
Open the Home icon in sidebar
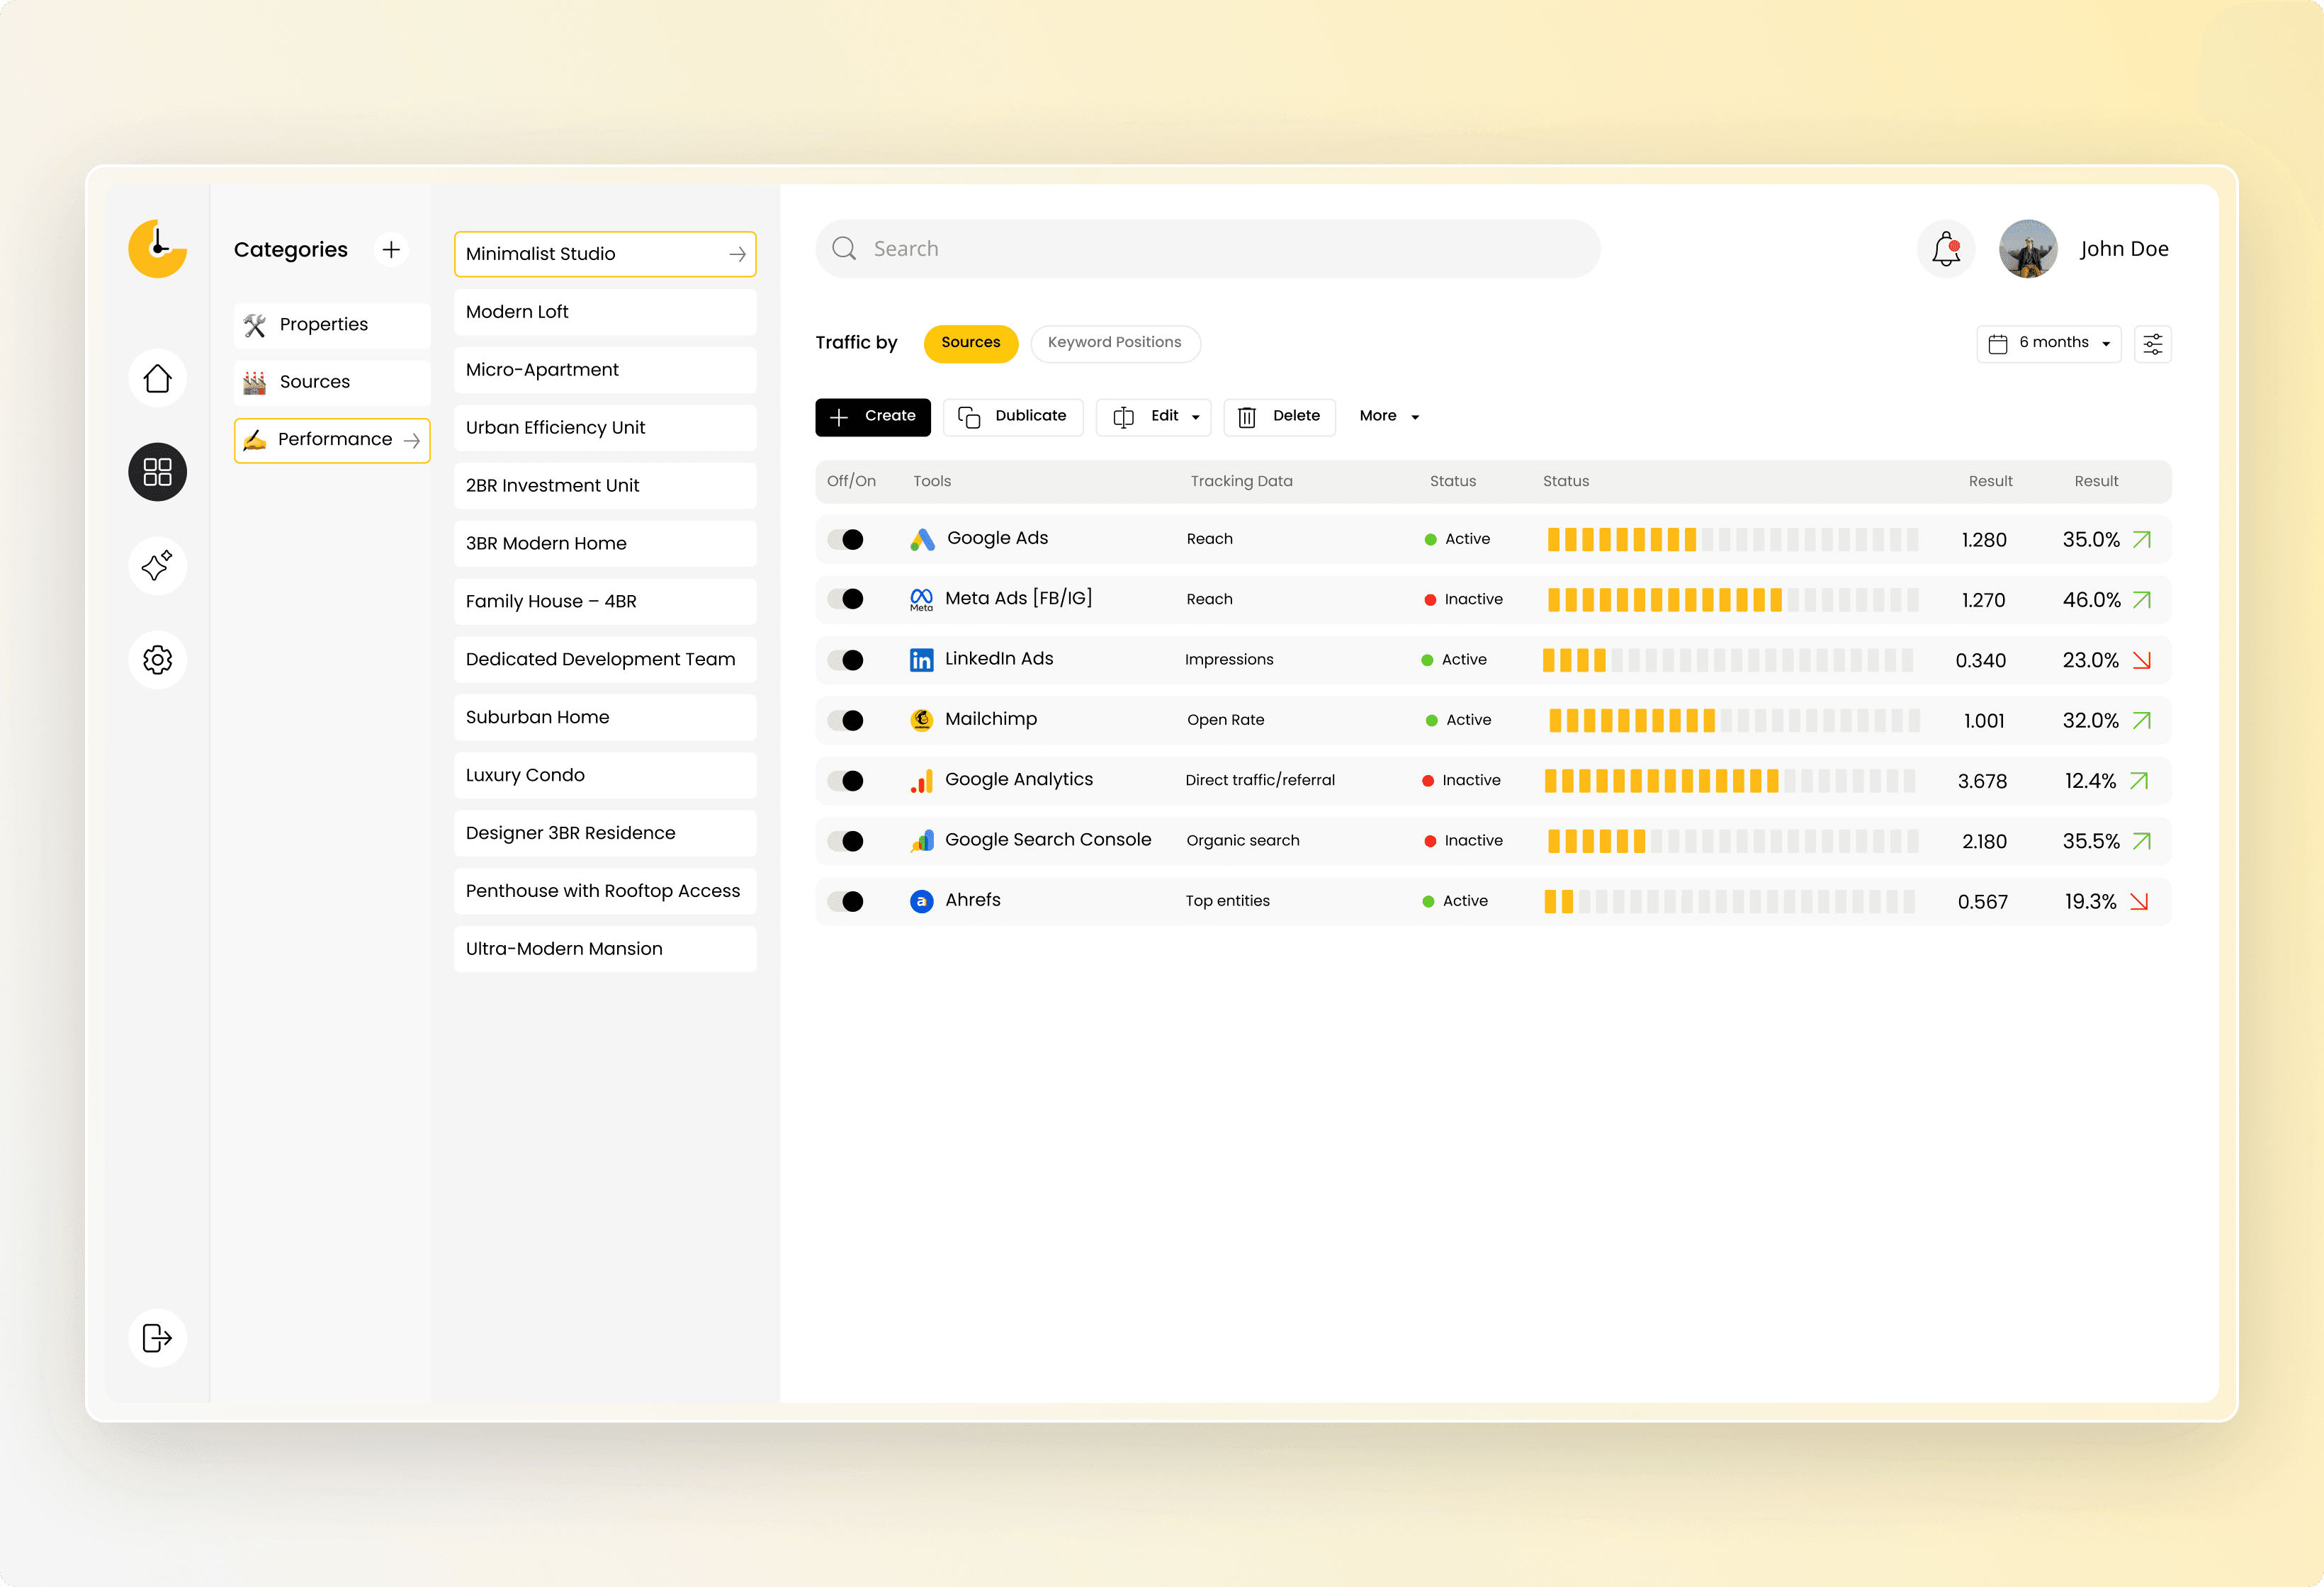coord(157,378)
